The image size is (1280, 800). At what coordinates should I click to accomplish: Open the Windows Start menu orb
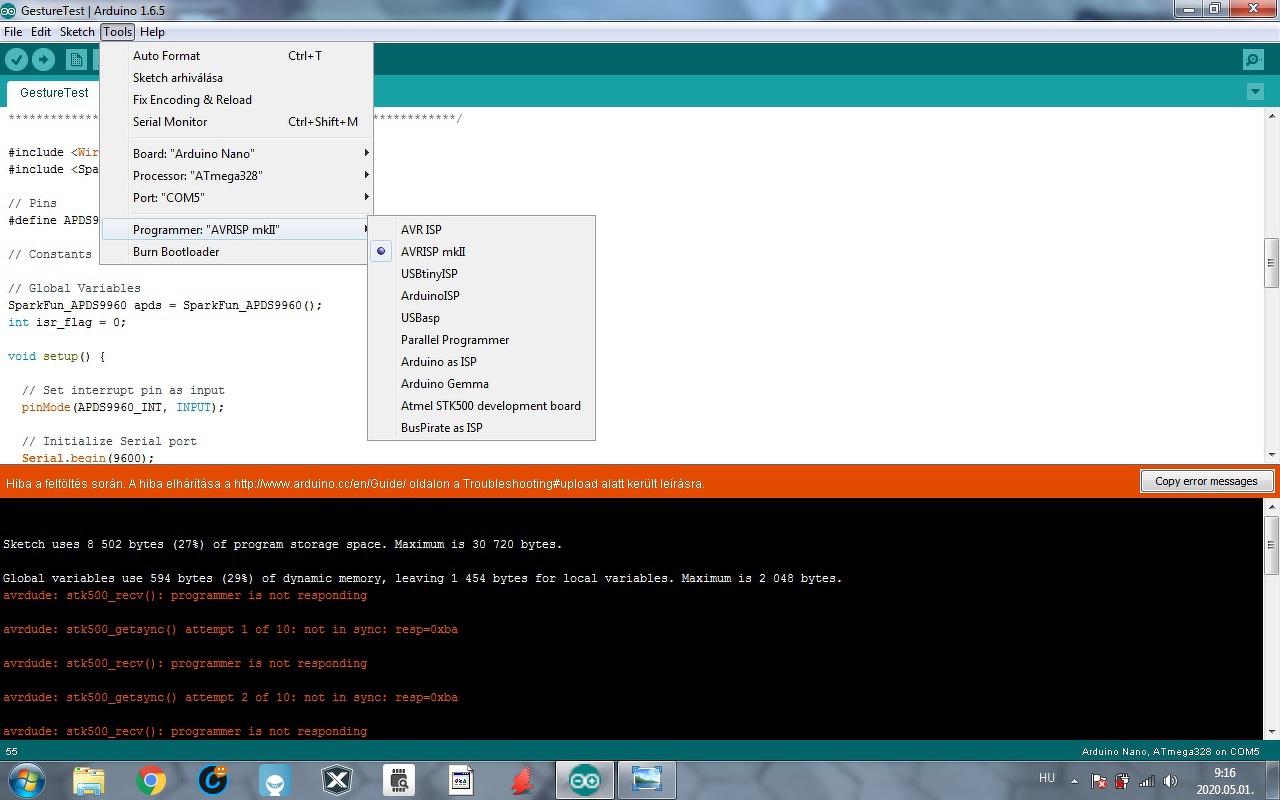click(25, 780)
